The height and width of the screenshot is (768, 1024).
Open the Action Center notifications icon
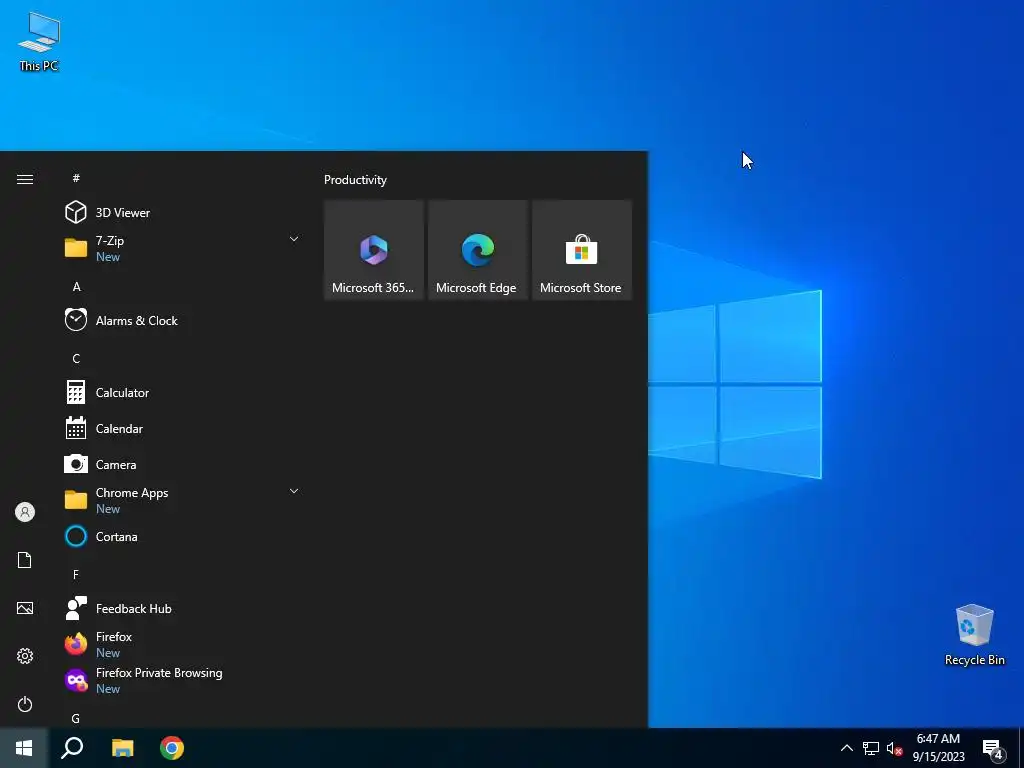[x=993, y=748]
